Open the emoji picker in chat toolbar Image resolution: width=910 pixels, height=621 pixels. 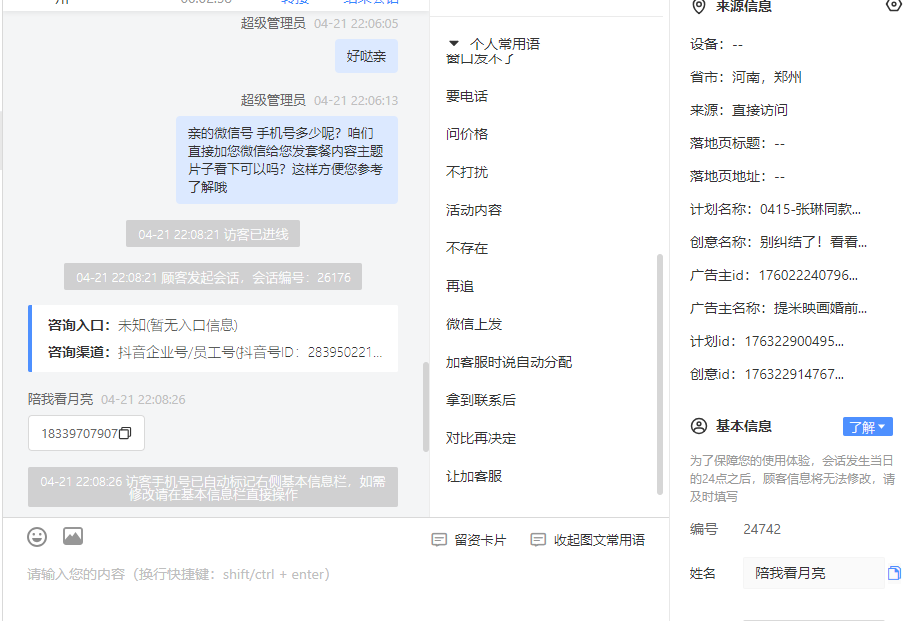(37, 537)
